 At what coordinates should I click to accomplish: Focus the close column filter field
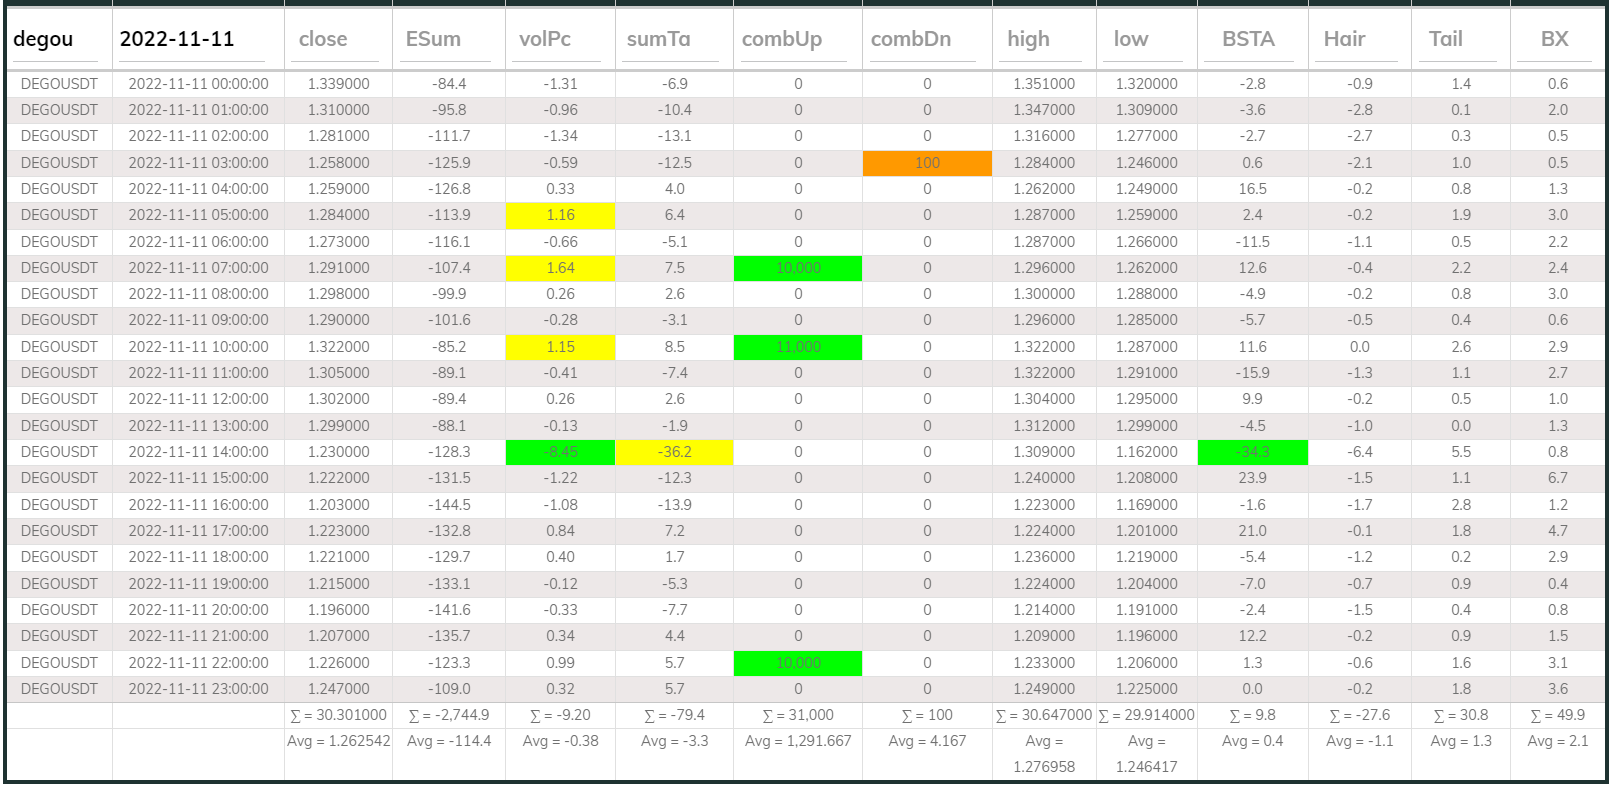pos(337,40)
